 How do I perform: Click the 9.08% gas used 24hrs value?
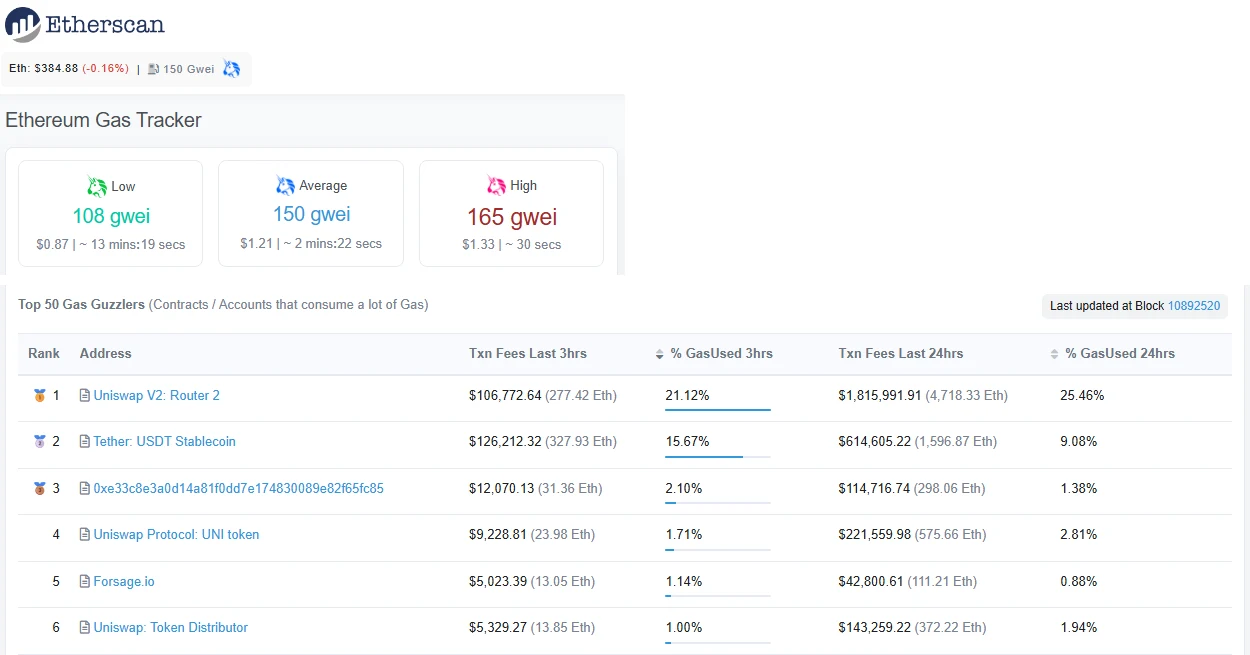1079,442
